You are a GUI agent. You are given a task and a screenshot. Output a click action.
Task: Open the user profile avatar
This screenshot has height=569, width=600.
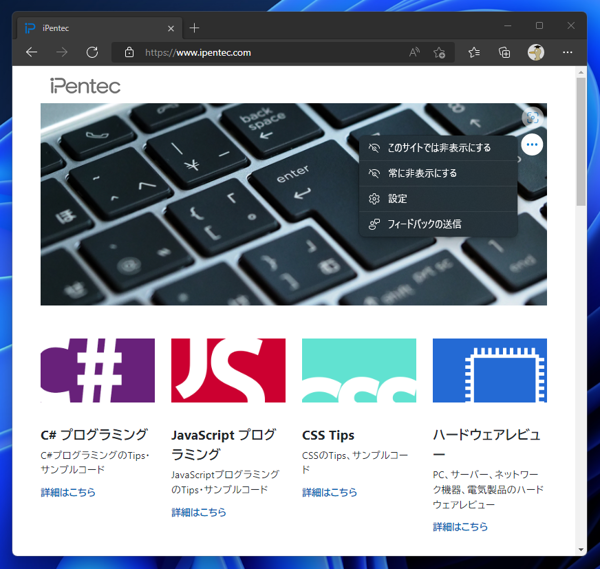pos(536,52)
